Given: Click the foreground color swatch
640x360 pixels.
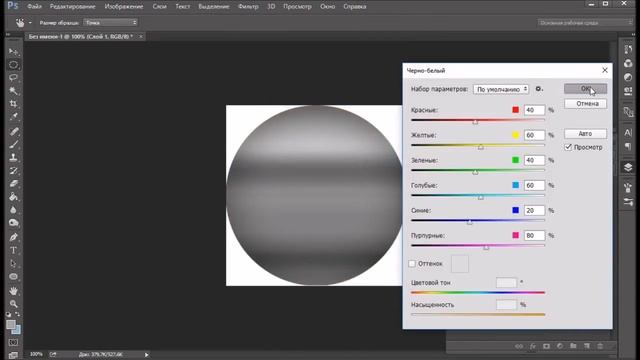Looking at the screenshot, I should click(x=11, y=324).
